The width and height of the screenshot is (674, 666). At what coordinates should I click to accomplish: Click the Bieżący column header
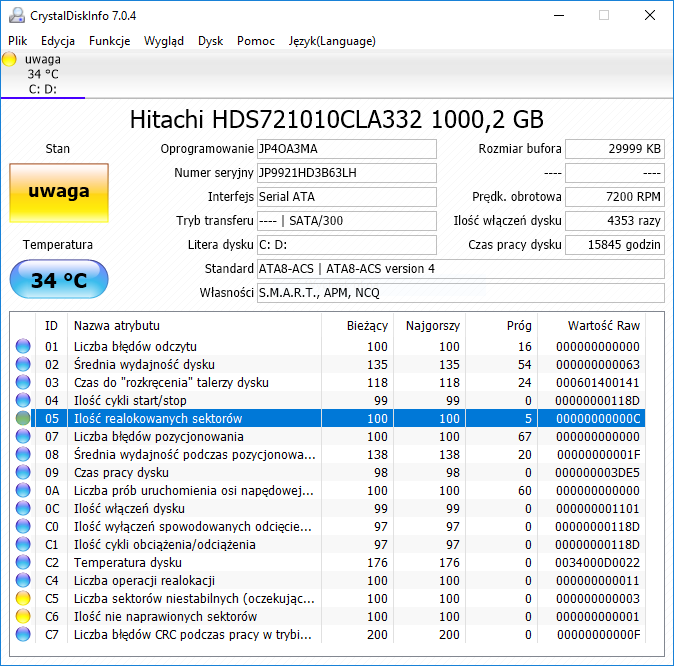357,326
